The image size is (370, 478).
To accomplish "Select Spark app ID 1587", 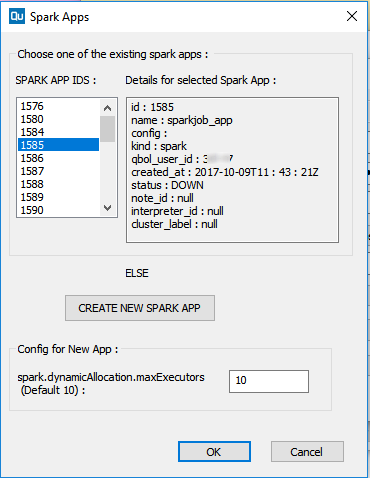I will click(x=58, y=171).
